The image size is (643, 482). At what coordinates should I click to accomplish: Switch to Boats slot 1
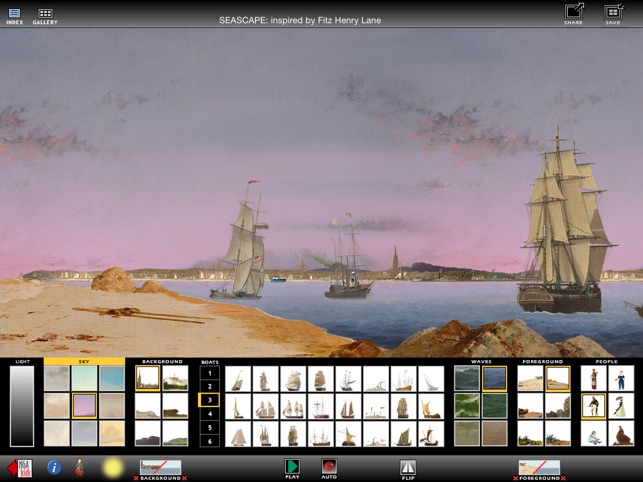(x=210, y=373)
